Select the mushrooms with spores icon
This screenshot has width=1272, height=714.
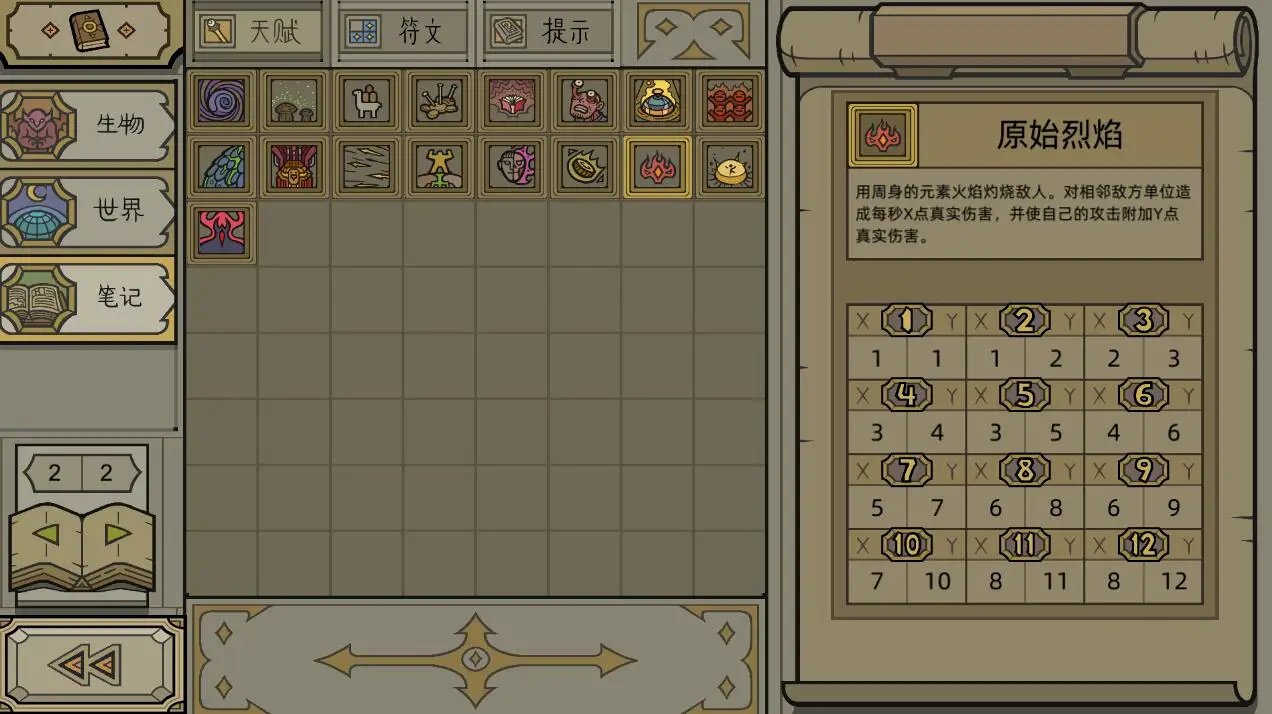click(295, 101)
